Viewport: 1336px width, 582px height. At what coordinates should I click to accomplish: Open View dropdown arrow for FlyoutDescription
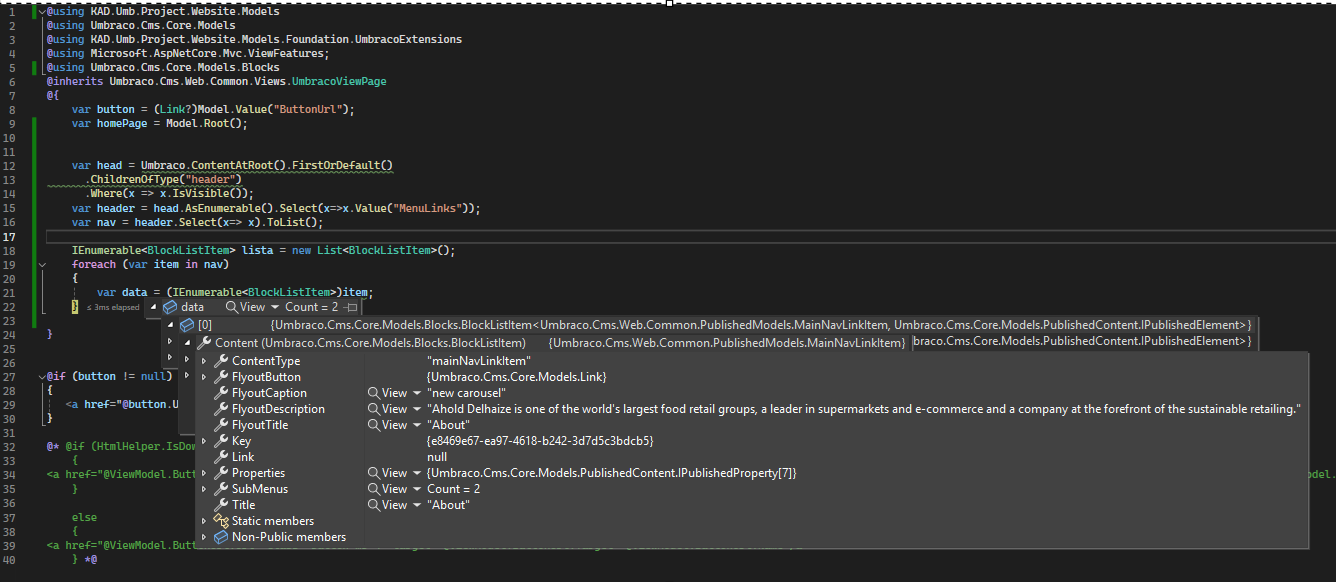tap(416, 409)
